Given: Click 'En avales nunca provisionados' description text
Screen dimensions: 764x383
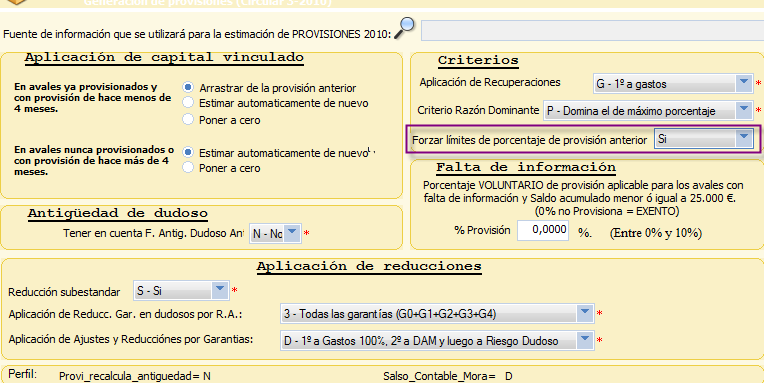Looking at the screenshot, I should [x=94, y=161].
